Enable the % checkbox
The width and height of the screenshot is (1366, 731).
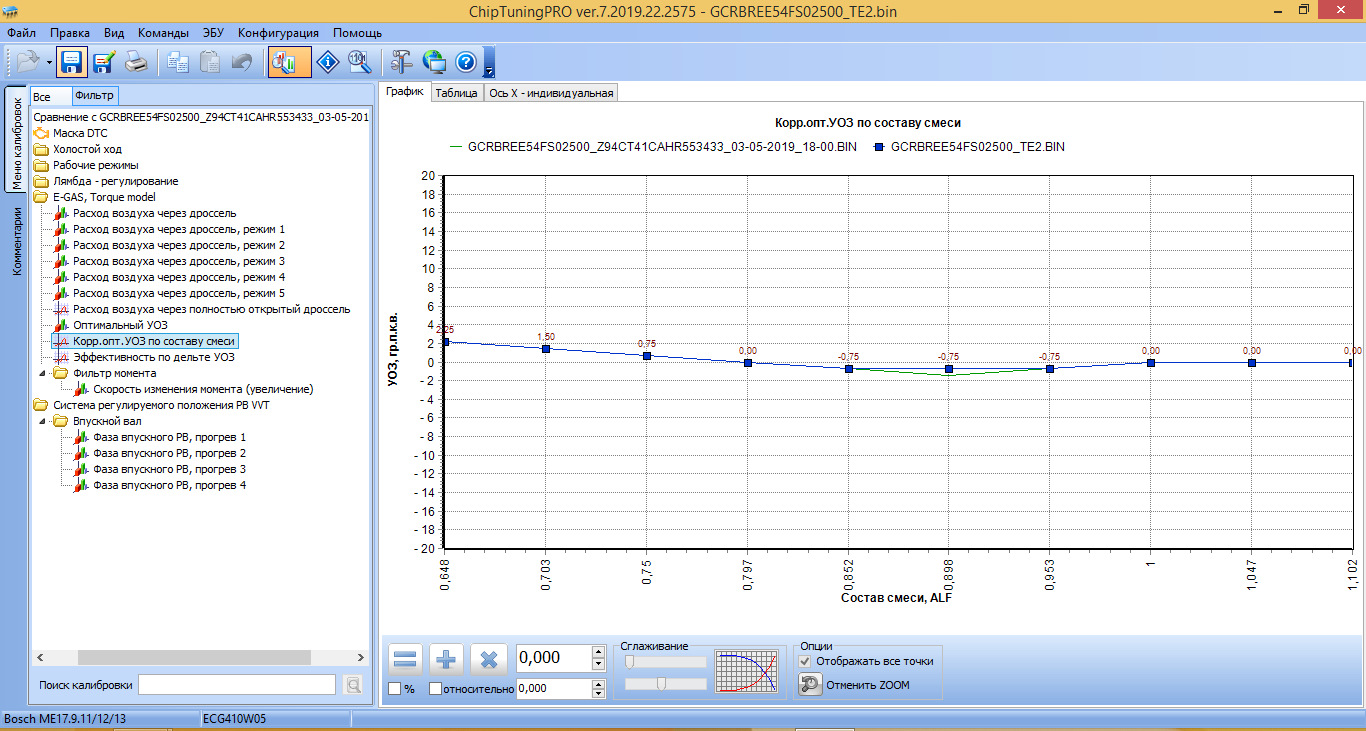click(394, 689)
